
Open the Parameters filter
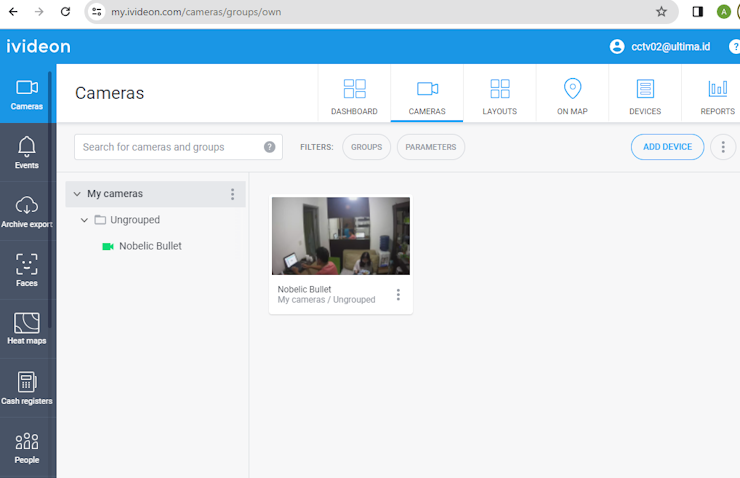(x=431, y=147)
